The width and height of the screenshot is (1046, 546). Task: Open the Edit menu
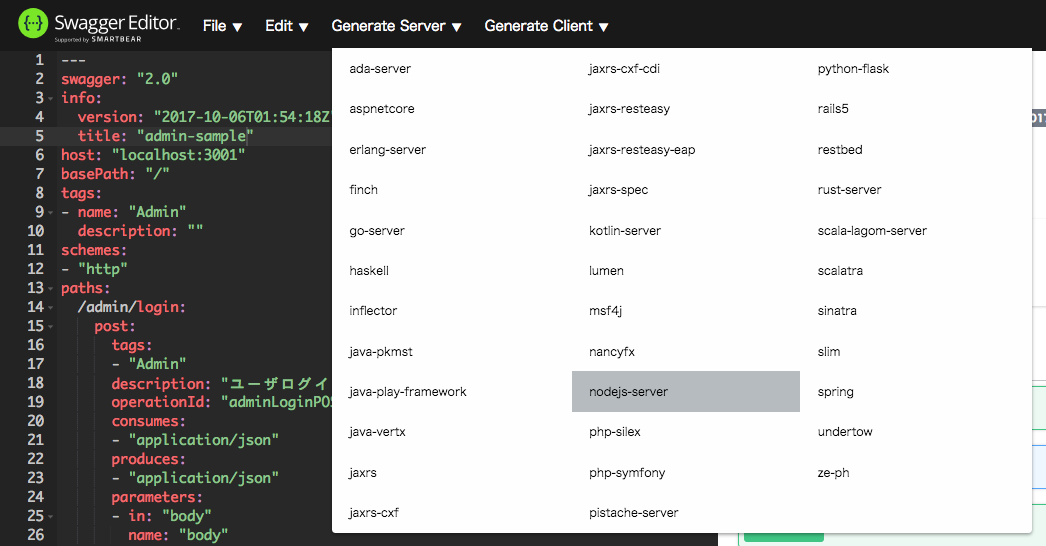tap(286, 26)
